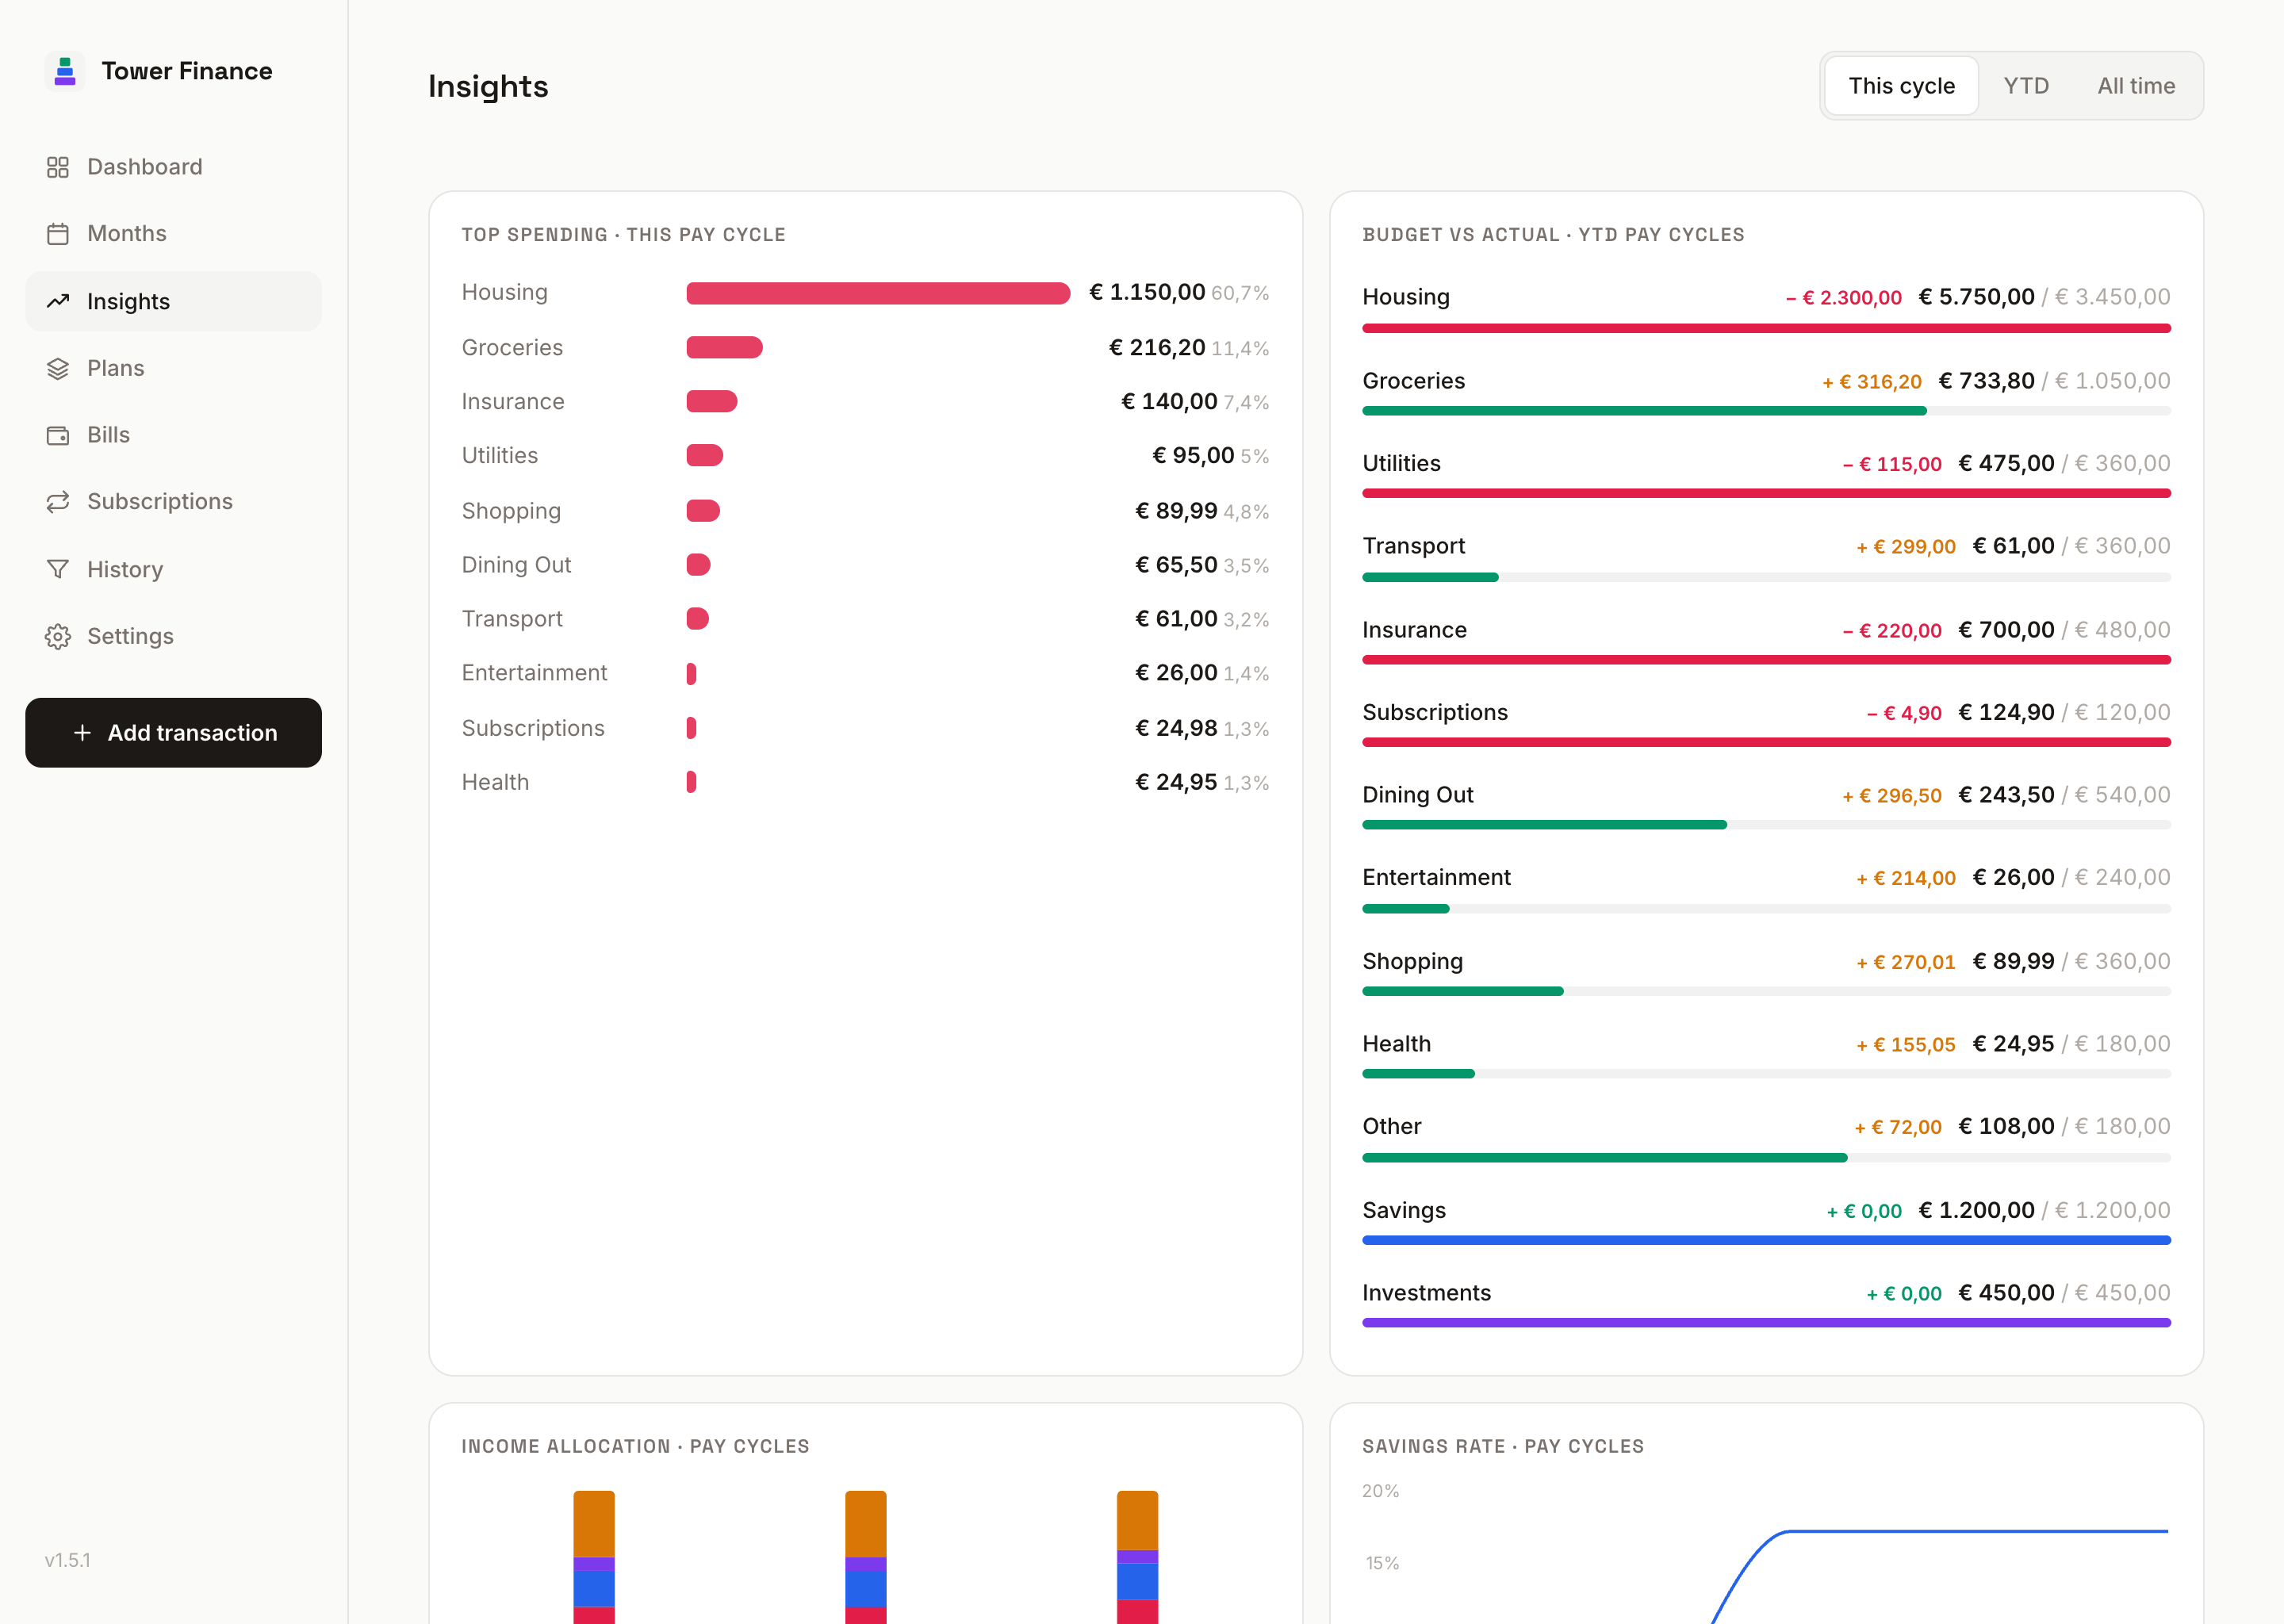This screenshot has width=2284, height=1624.
Task: Click the '€ 1.200,00' Savings actual amount
Action: (1976, 1210)
